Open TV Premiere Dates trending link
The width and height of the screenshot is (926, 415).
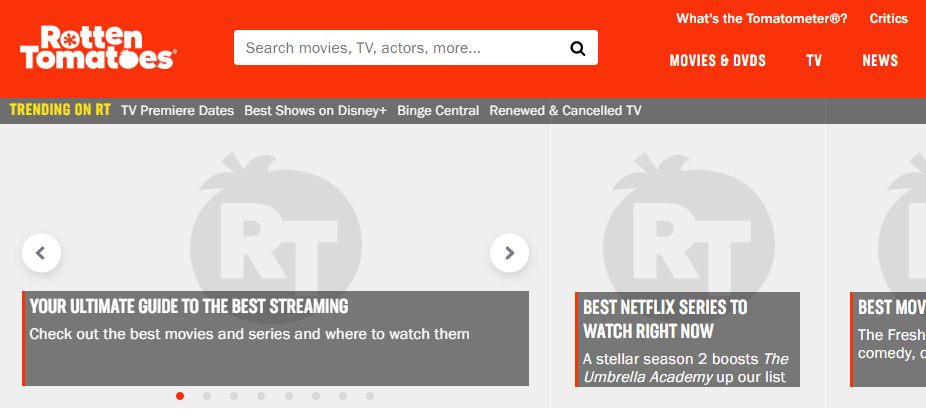pos(177,111)
